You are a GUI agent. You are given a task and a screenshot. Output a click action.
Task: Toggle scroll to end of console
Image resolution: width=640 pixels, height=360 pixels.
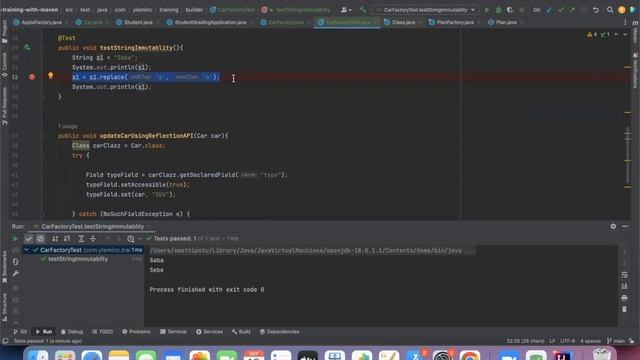tap(624, 287)
